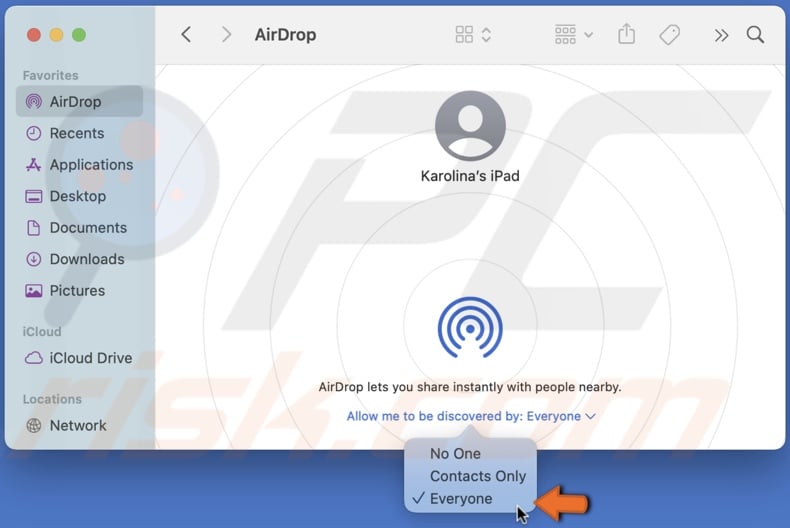Image resolution: width=790 pixels, height=528 pixels.
Task: Open Downloads in the sidebar
Action: click(80, 259)
